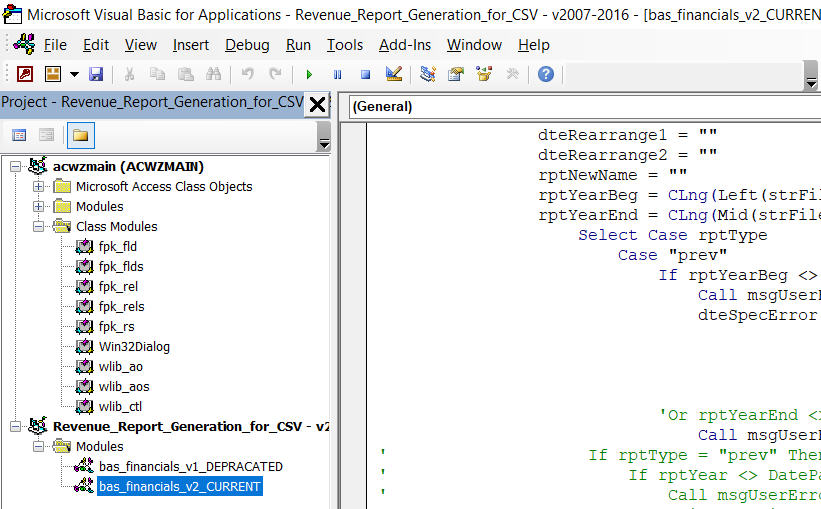Click the View Microsoft Access toolbar icon

tap(25, 74)
